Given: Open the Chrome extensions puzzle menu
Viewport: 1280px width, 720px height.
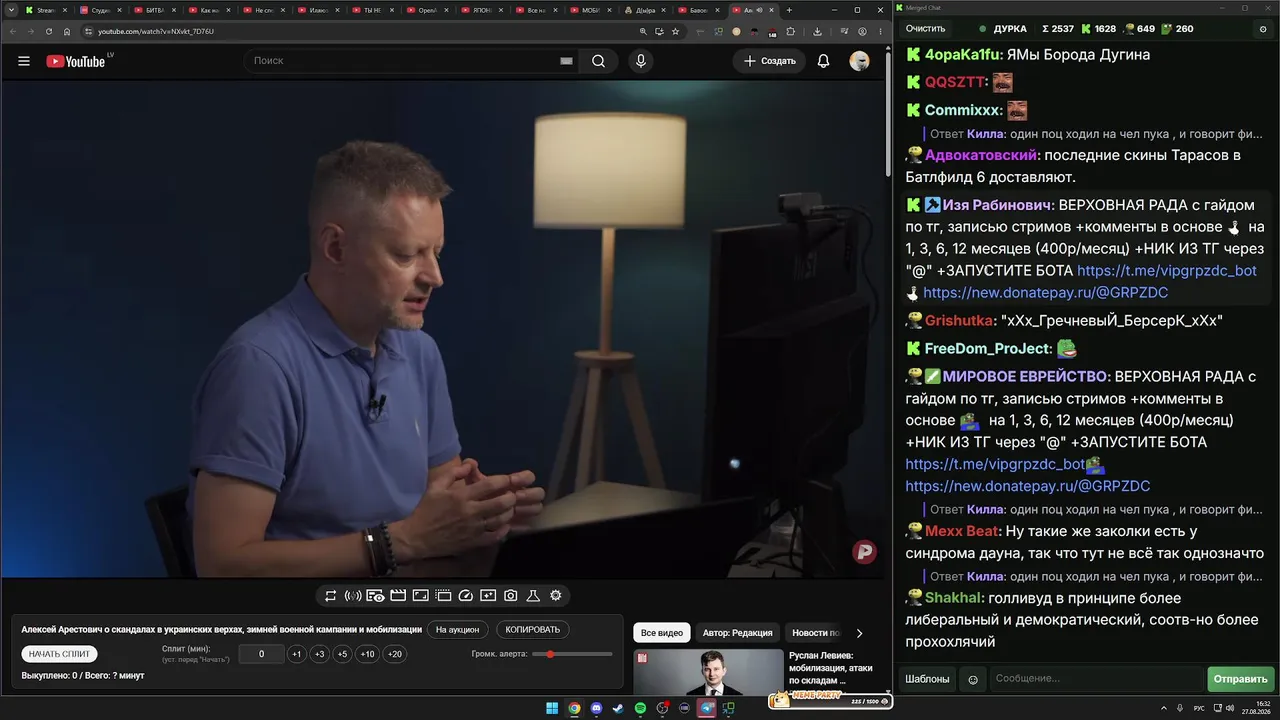Looking at the screenshot, I should point(790,31).
